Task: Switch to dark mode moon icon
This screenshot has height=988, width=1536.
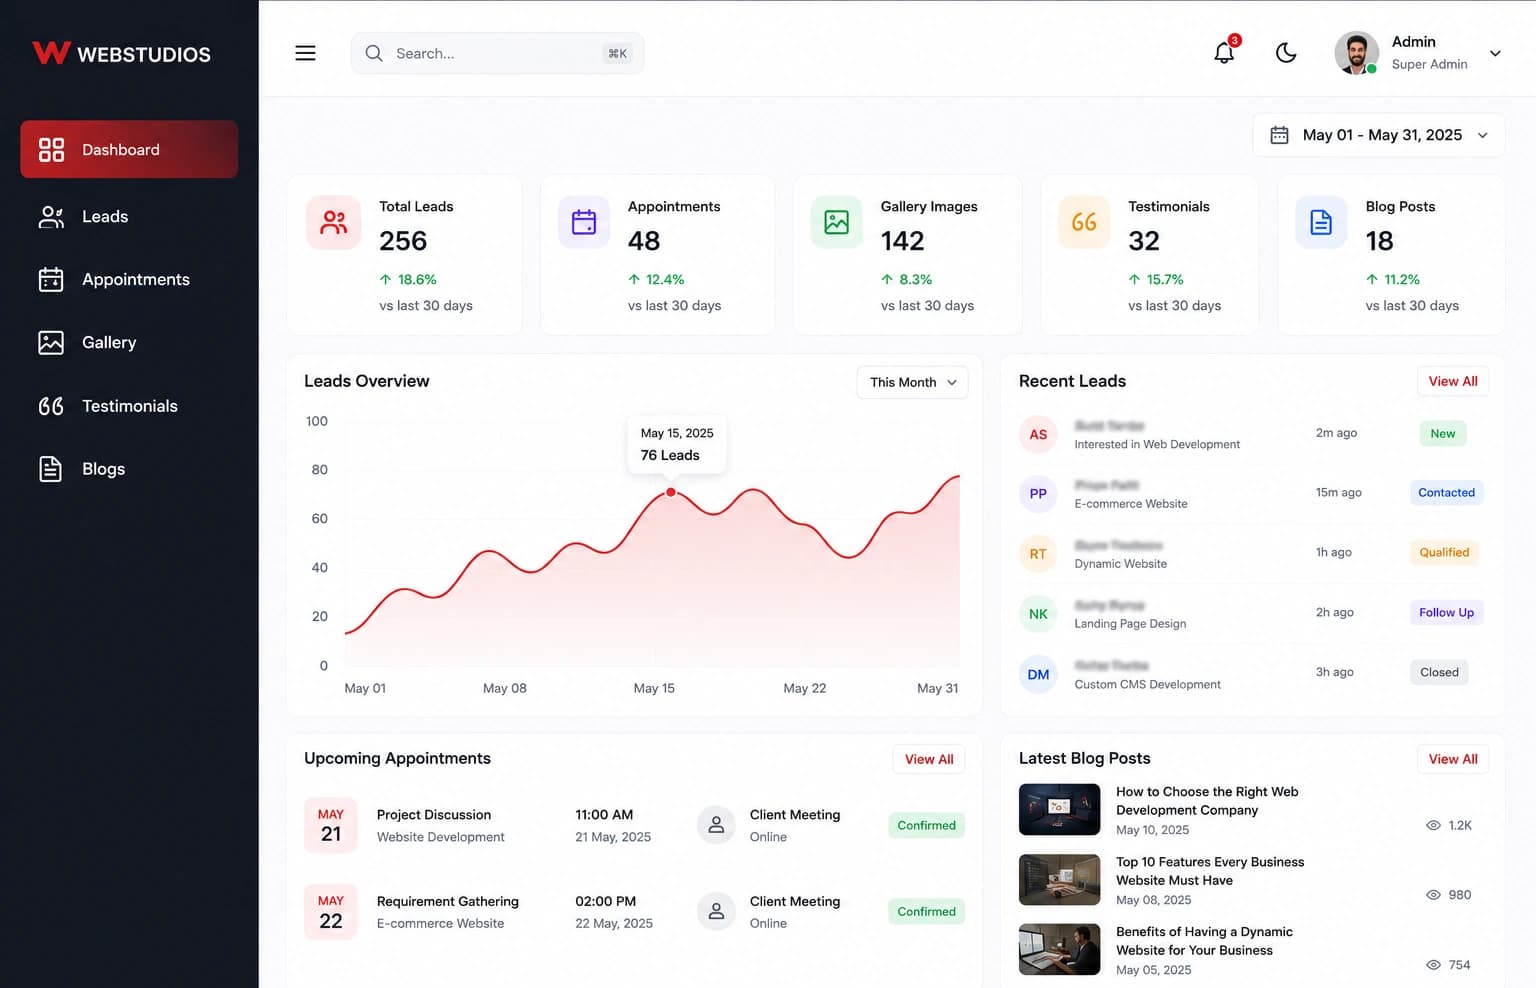Action: click(1286, 53)
